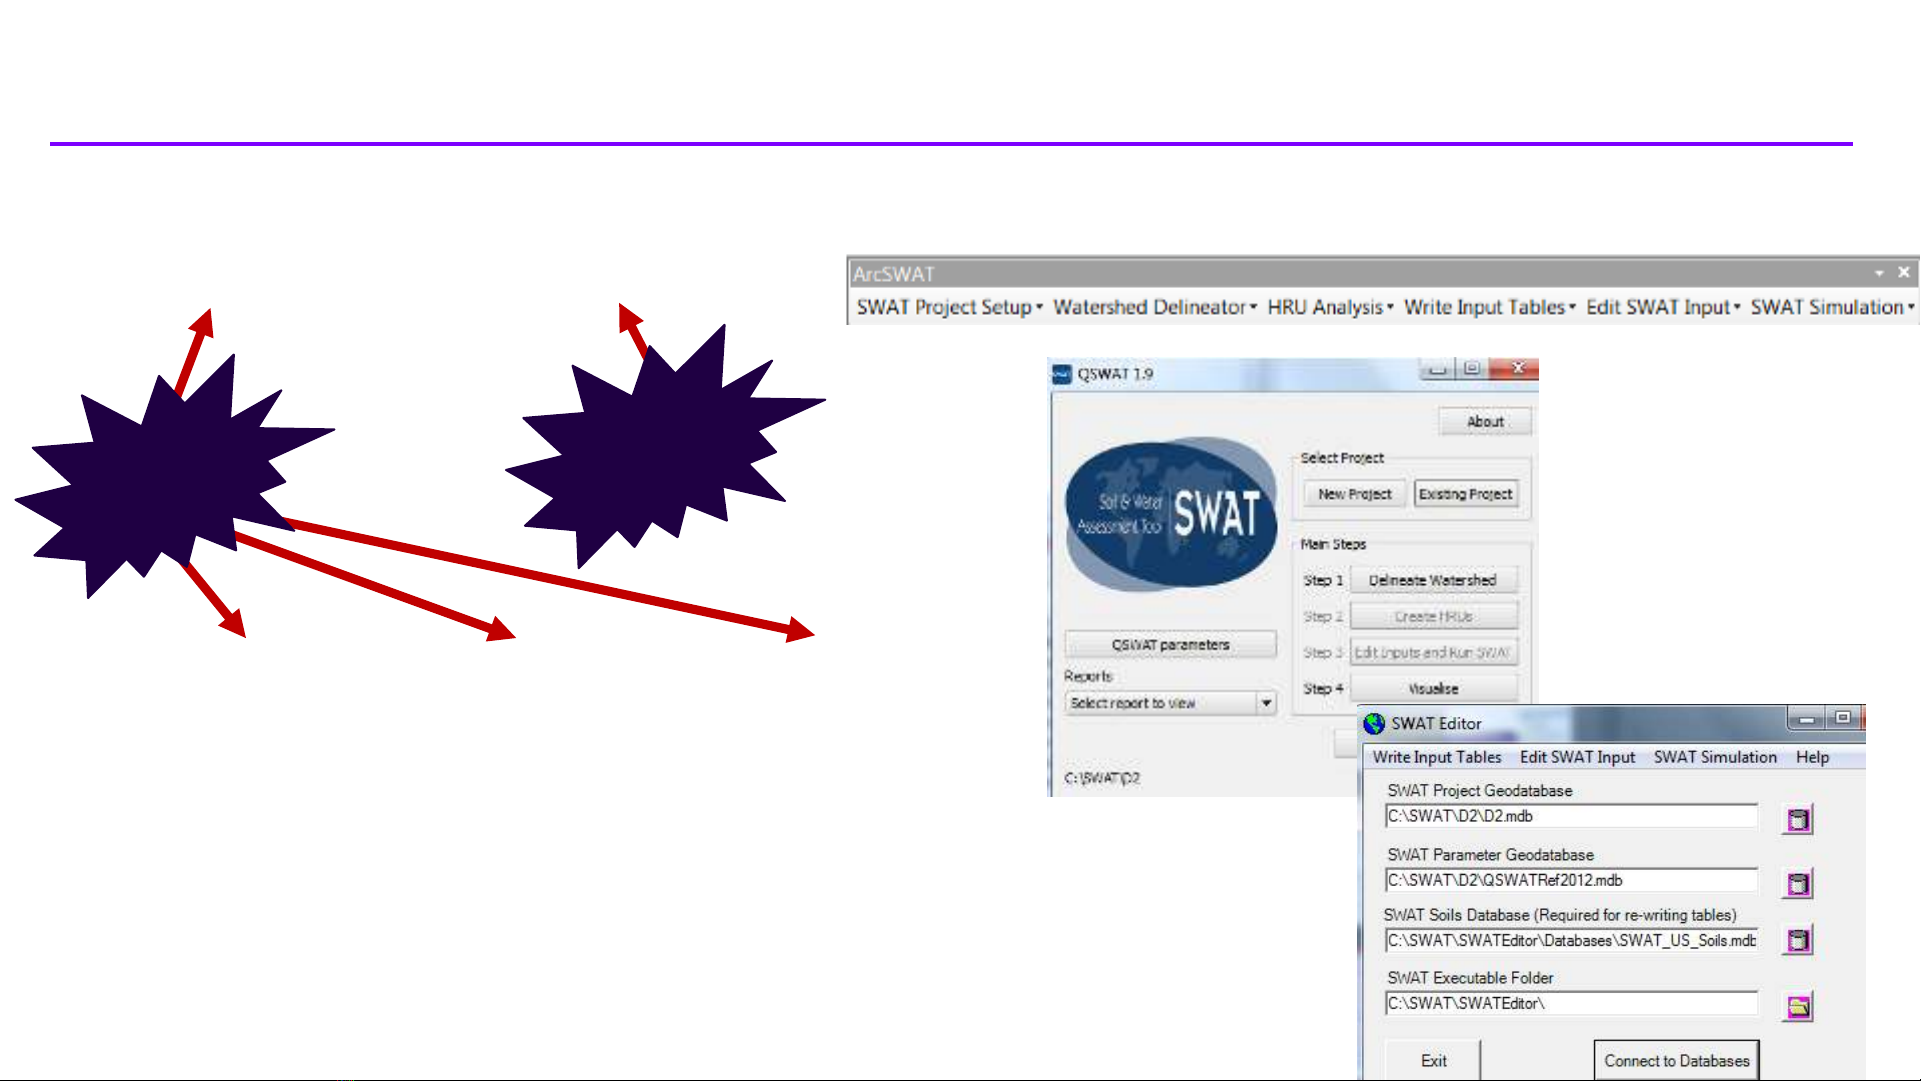
Task: Open SWAT Project Setup menu in ArcSWAT
Action: point(949,307)
